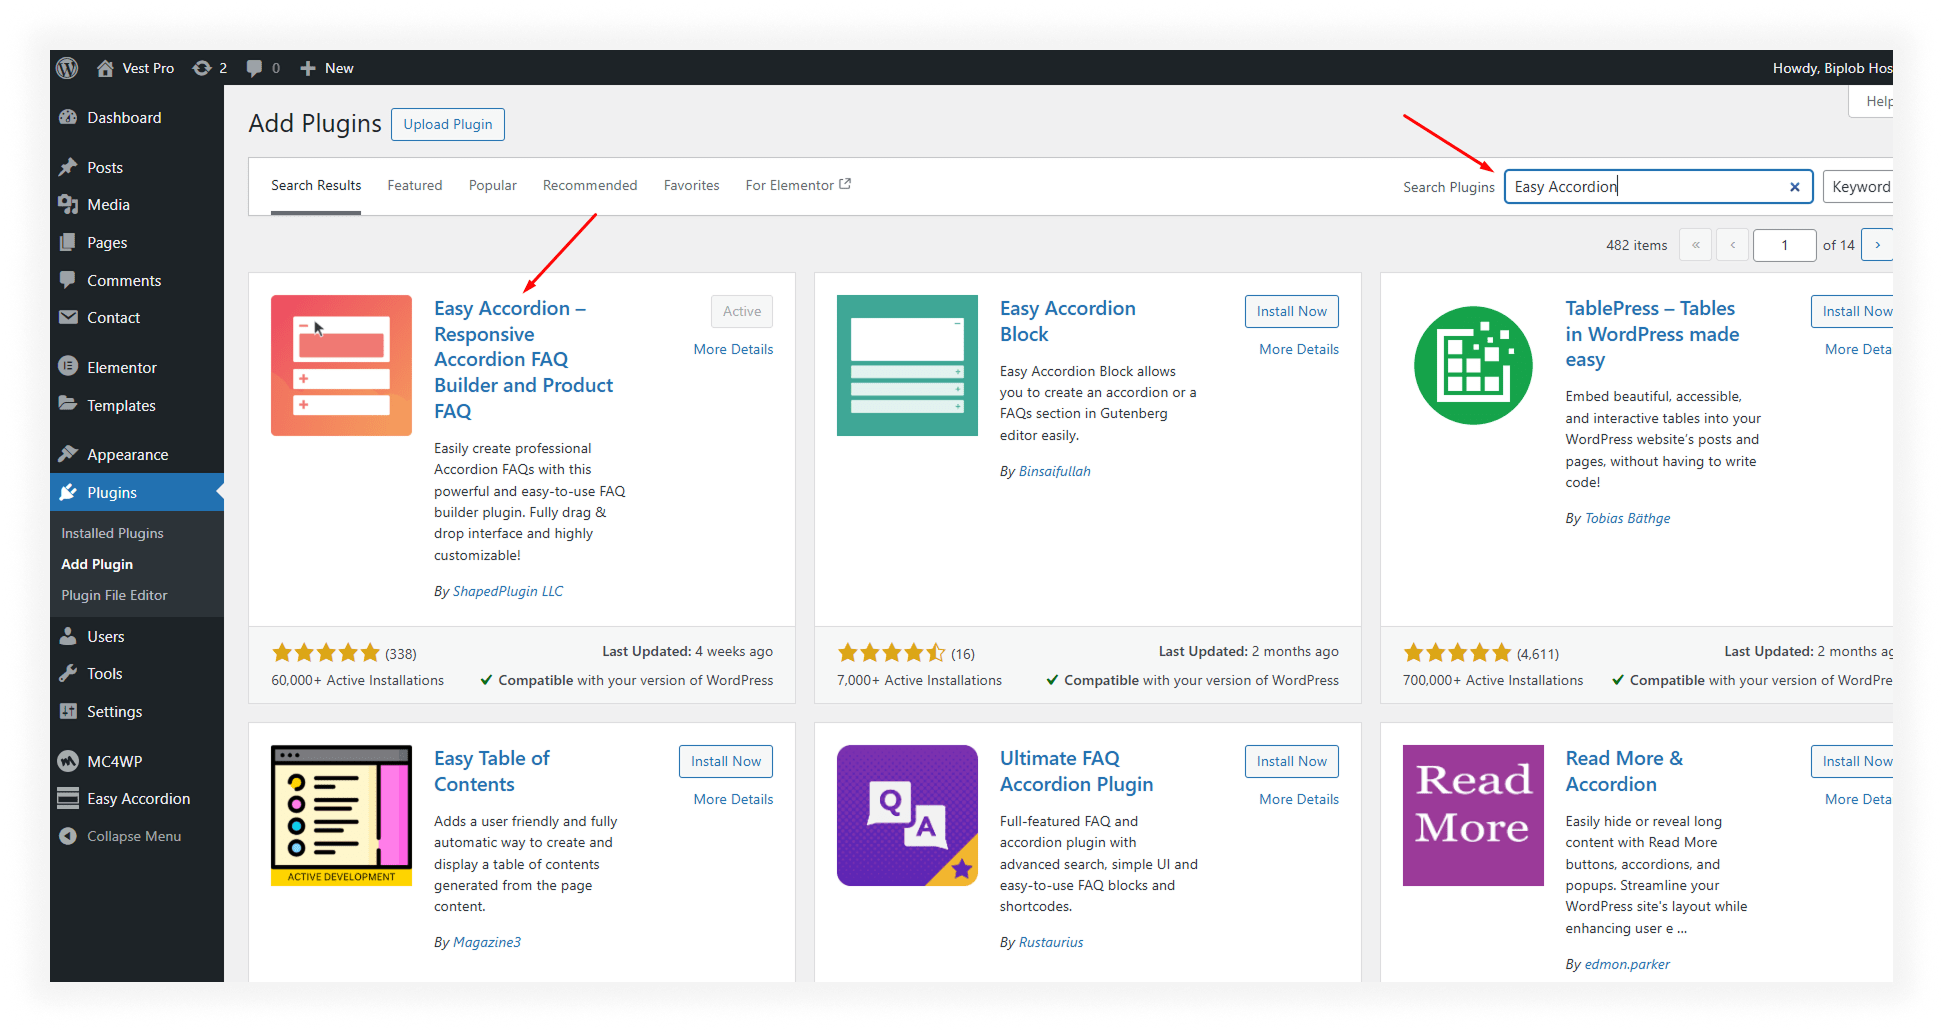Viewport: 1943px width, 1032px height.
Task: Click the Appearance brush icon
Action: point(68,454)
